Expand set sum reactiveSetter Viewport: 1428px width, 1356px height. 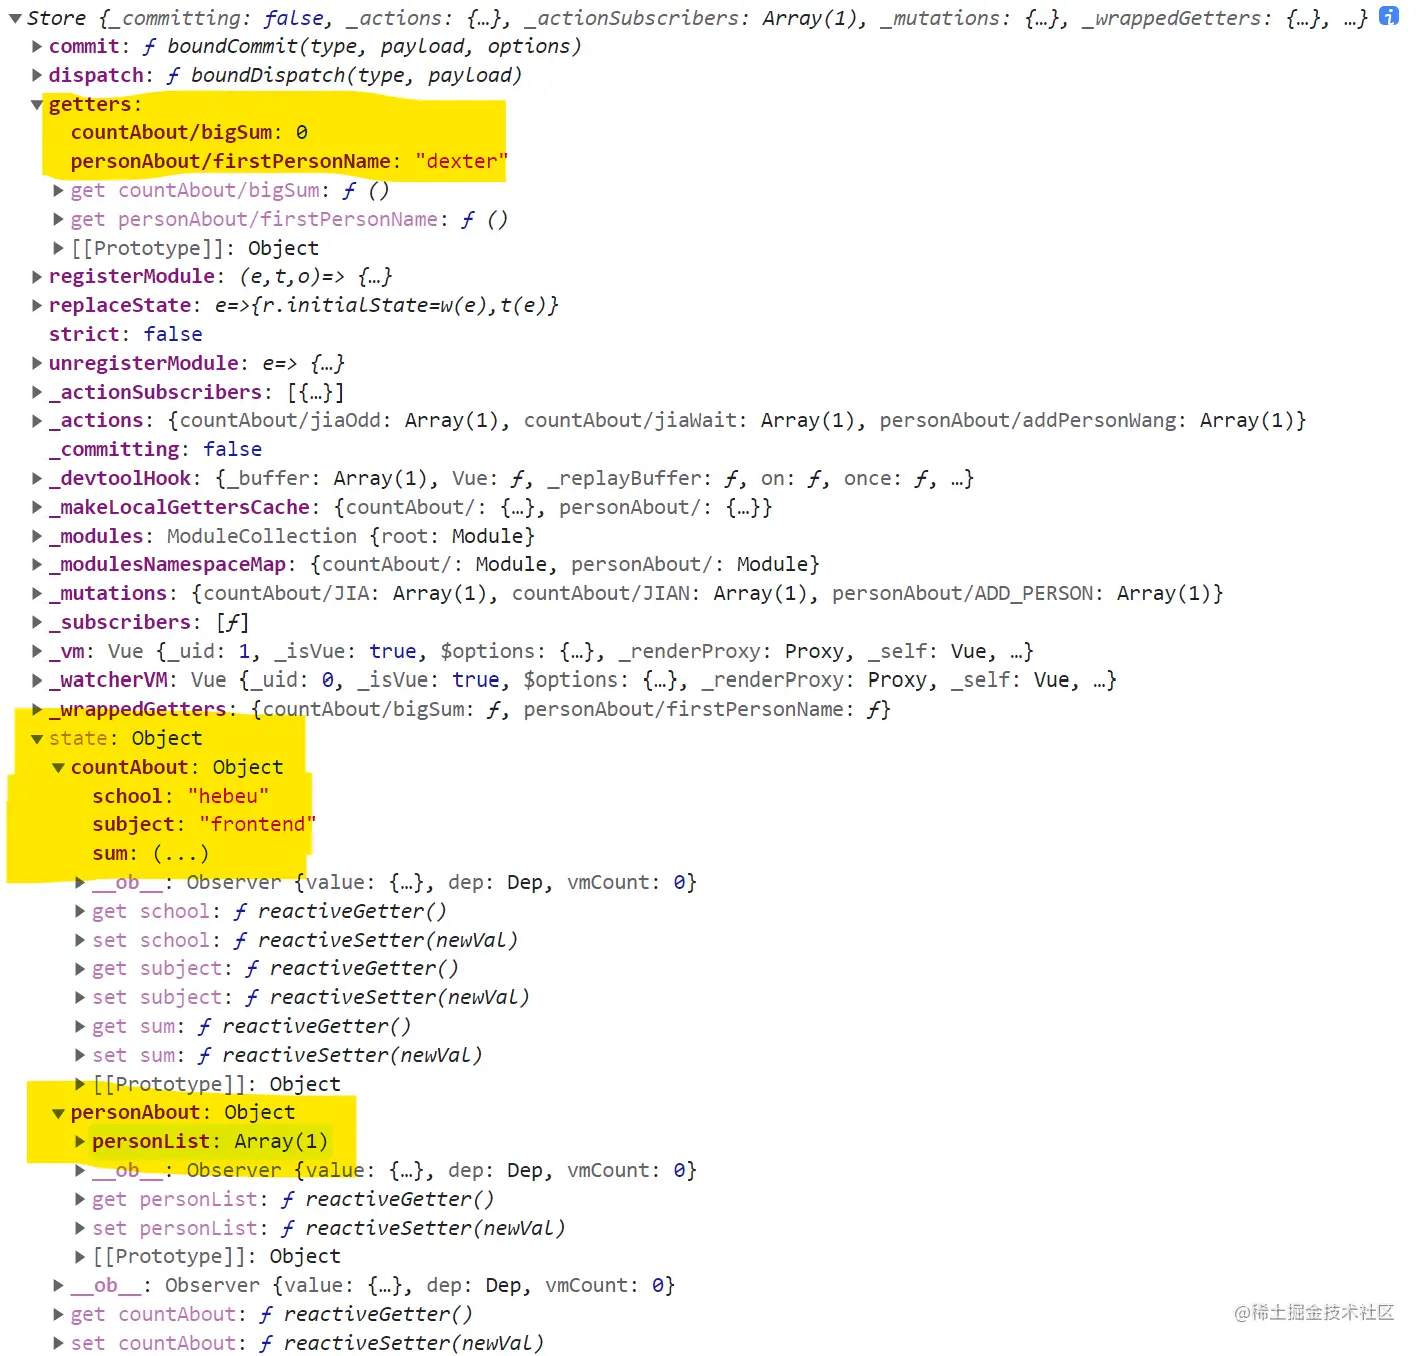(x=81, y=1055)
